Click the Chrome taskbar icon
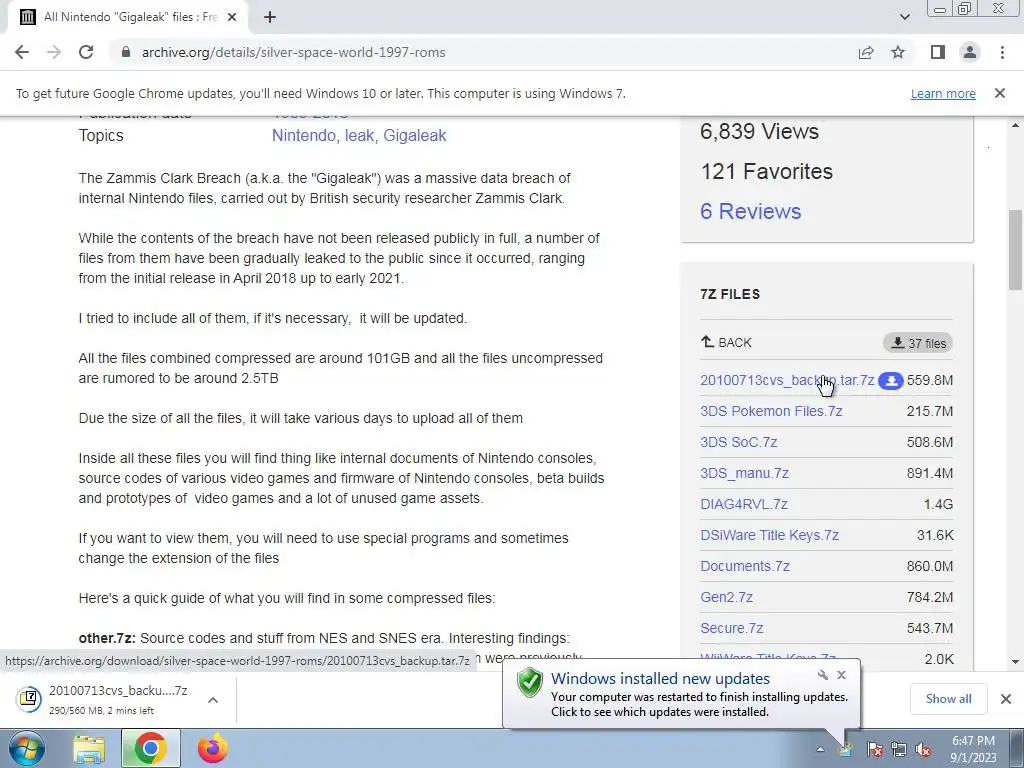This screenshot has width=1024, height=768. [151, 748]
